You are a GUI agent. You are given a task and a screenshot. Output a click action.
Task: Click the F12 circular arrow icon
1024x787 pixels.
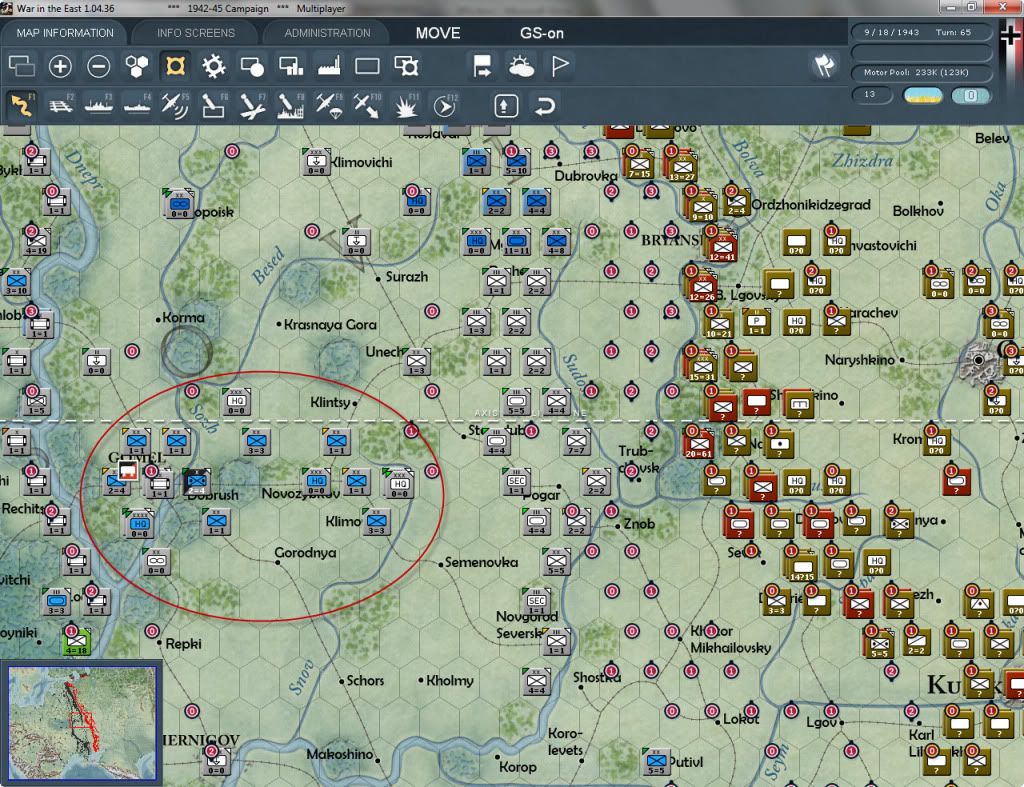pyautogui.click(x=445, y=105)
